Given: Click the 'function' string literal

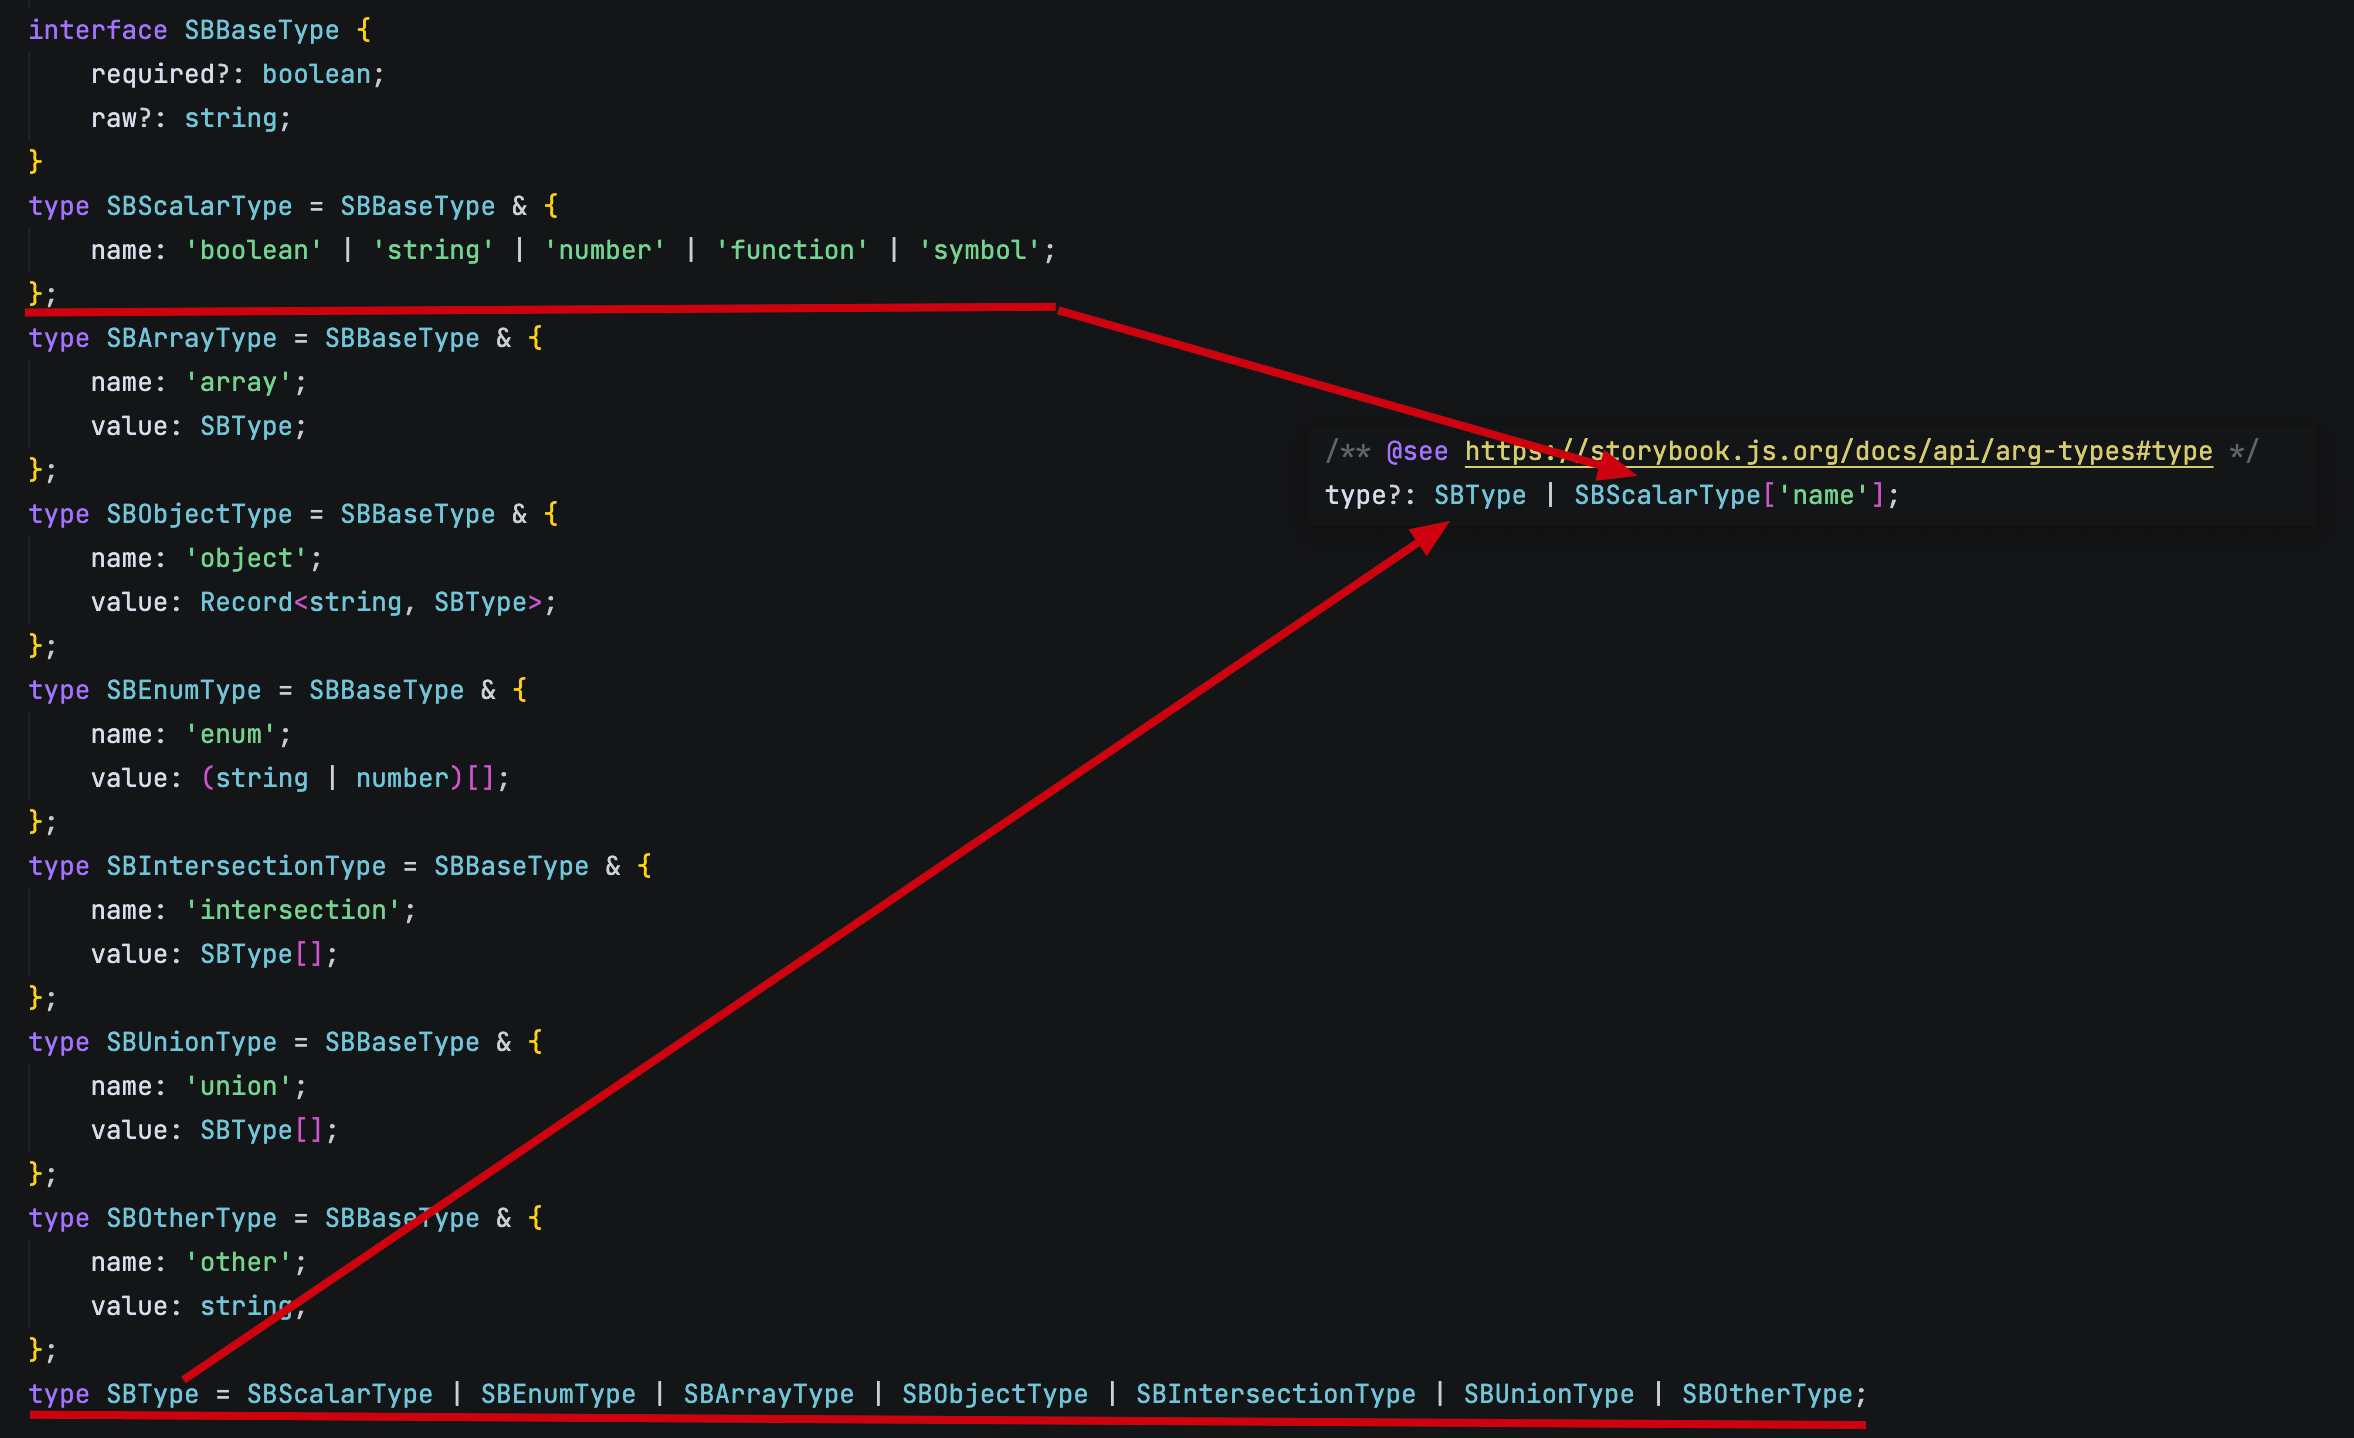Looking at the screenshot, I should (792, 250).
